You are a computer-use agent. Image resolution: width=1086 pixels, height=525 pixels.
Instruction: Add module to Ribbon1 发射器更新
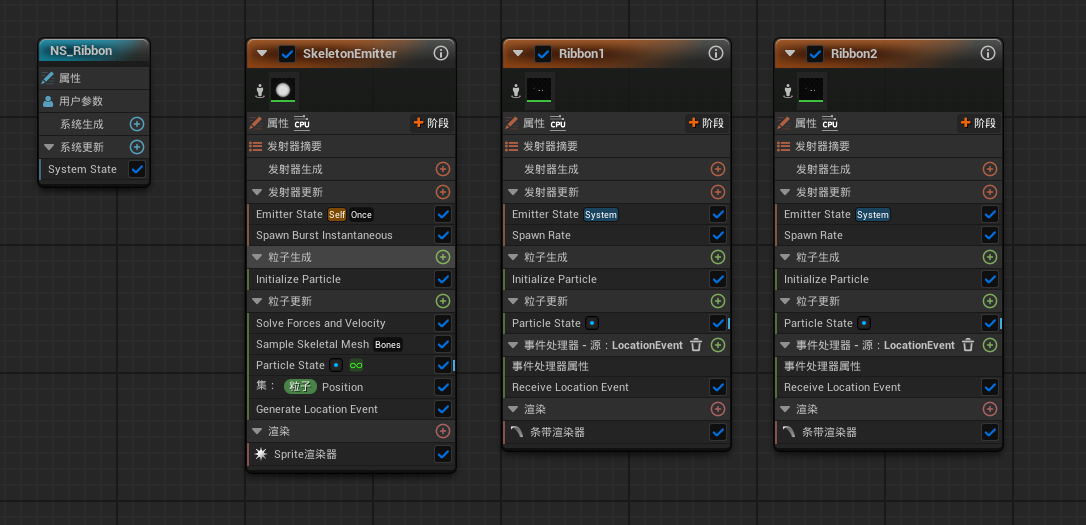click(x=718, y=192)
